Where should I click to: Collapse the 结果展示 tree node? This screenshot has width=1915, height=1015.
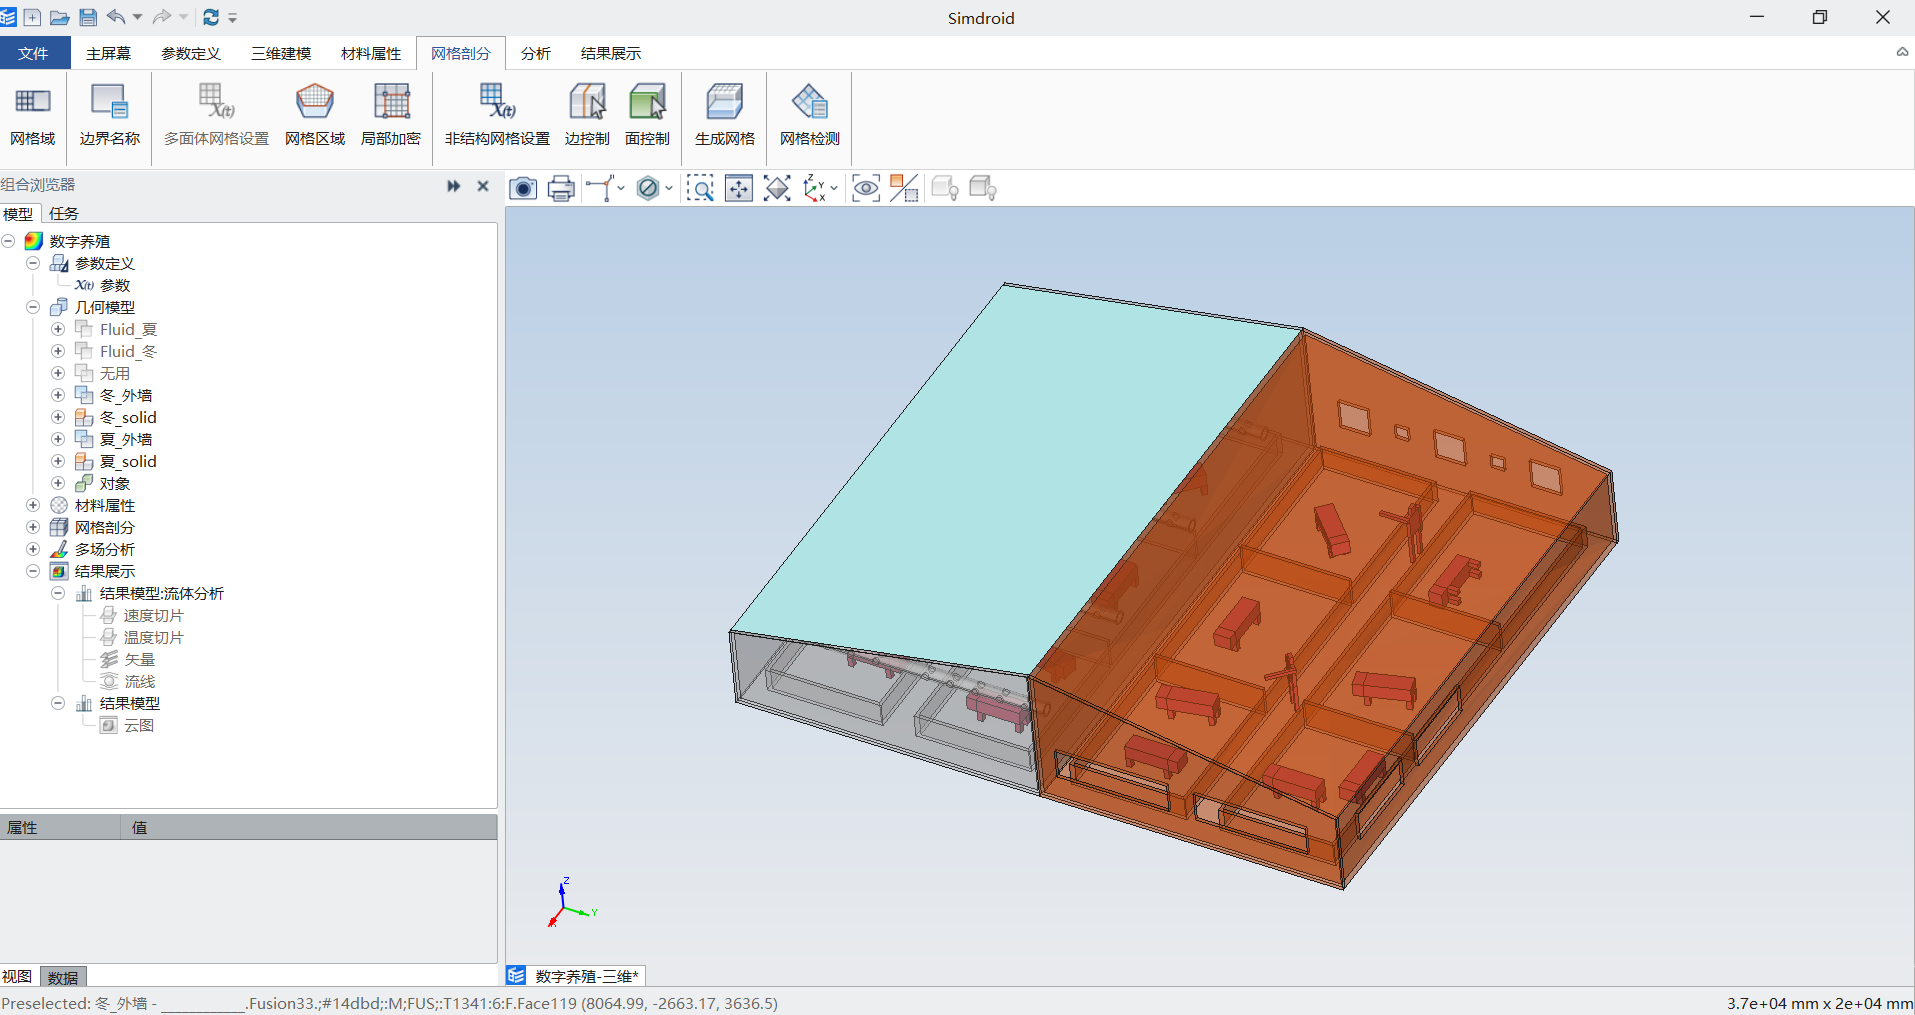pyautogui.click(x=33, y=571)
